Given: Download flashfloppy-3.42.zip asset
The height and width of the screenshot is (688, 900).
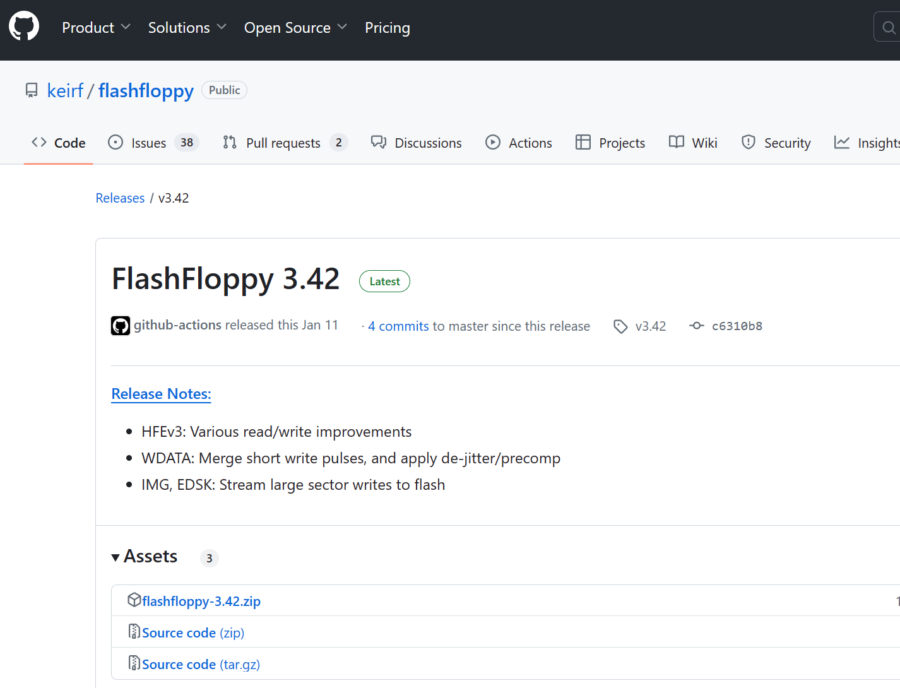Looking at the screenshot, I should 201,601.
